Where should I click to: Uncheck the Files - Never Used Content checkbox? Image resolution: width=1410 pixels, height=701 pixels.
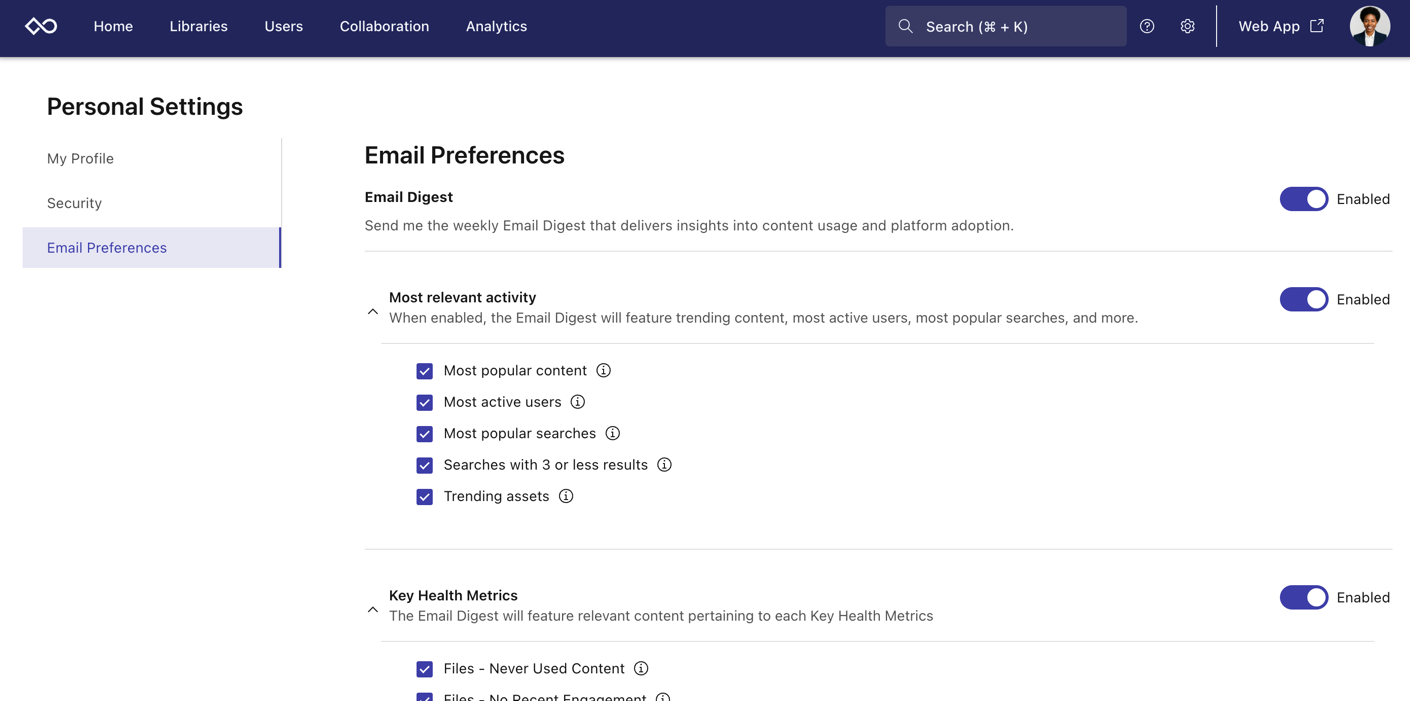pos(425,668)
